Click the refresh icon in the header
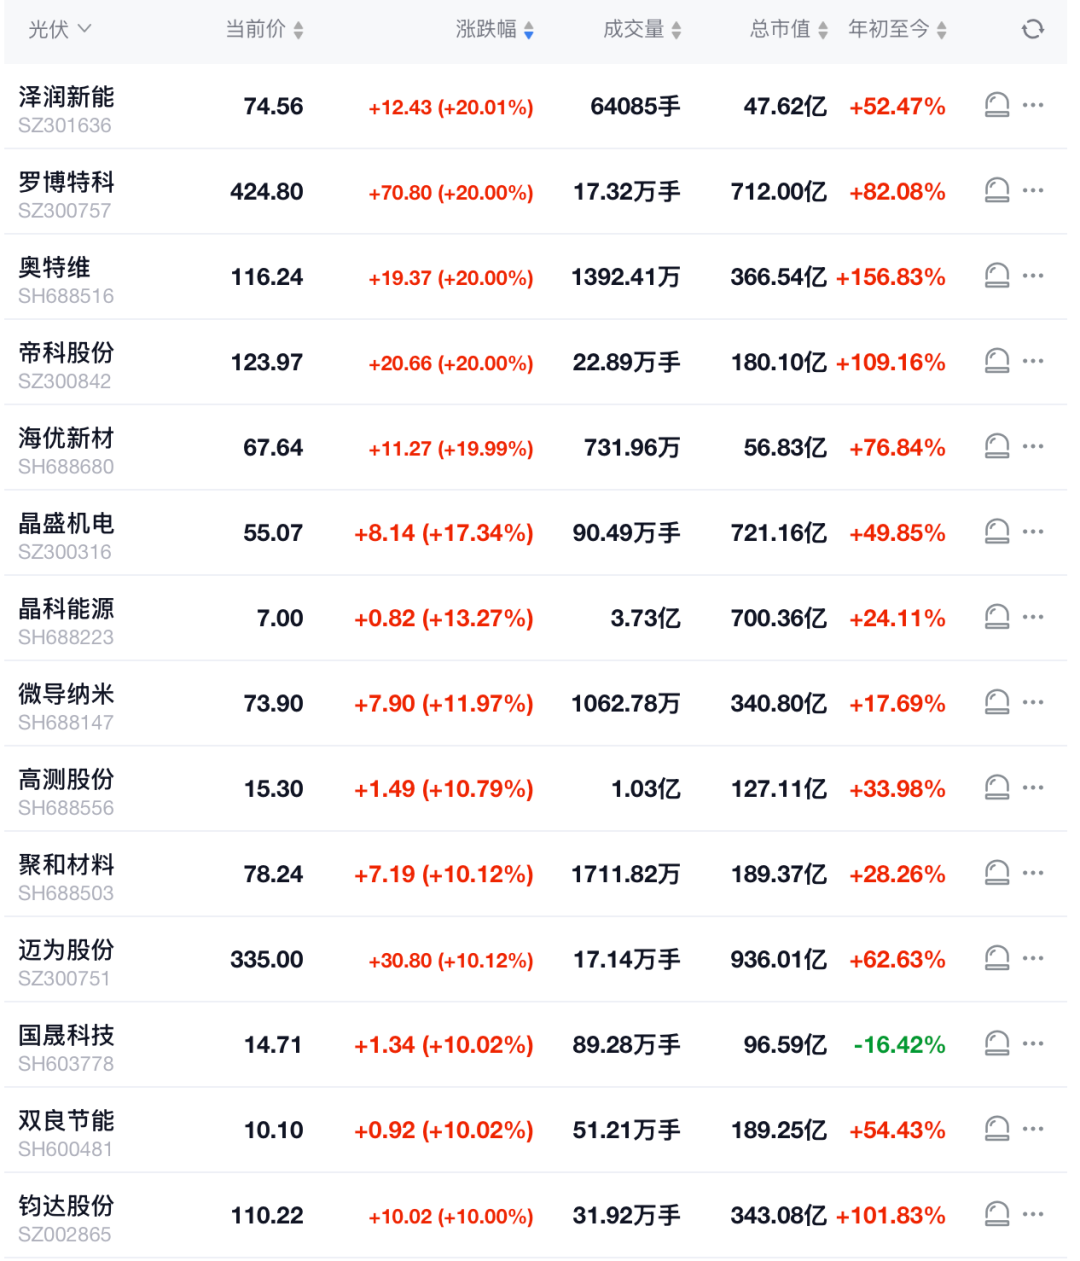 tap(1032, 29)
